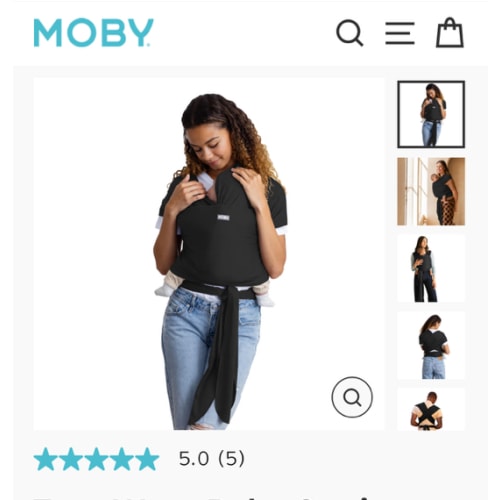The height and width of the screenshot is (500, 500).
Task: Select the thumbnail showing wrap from behind
Action: click(x=431, y=345)
